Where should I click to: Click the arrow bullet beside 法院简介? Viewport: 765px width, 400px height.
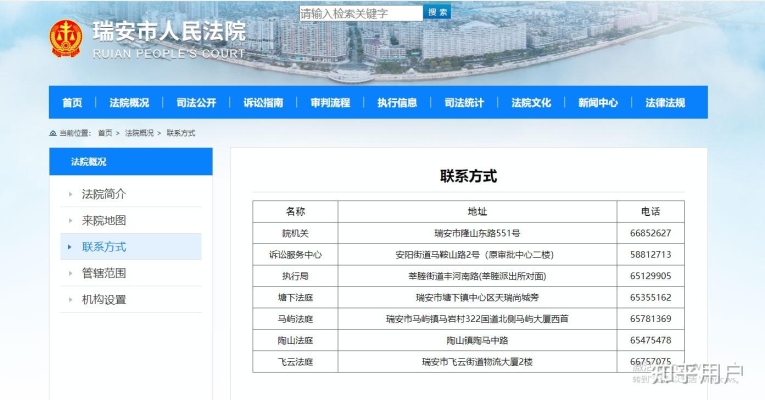70,194
